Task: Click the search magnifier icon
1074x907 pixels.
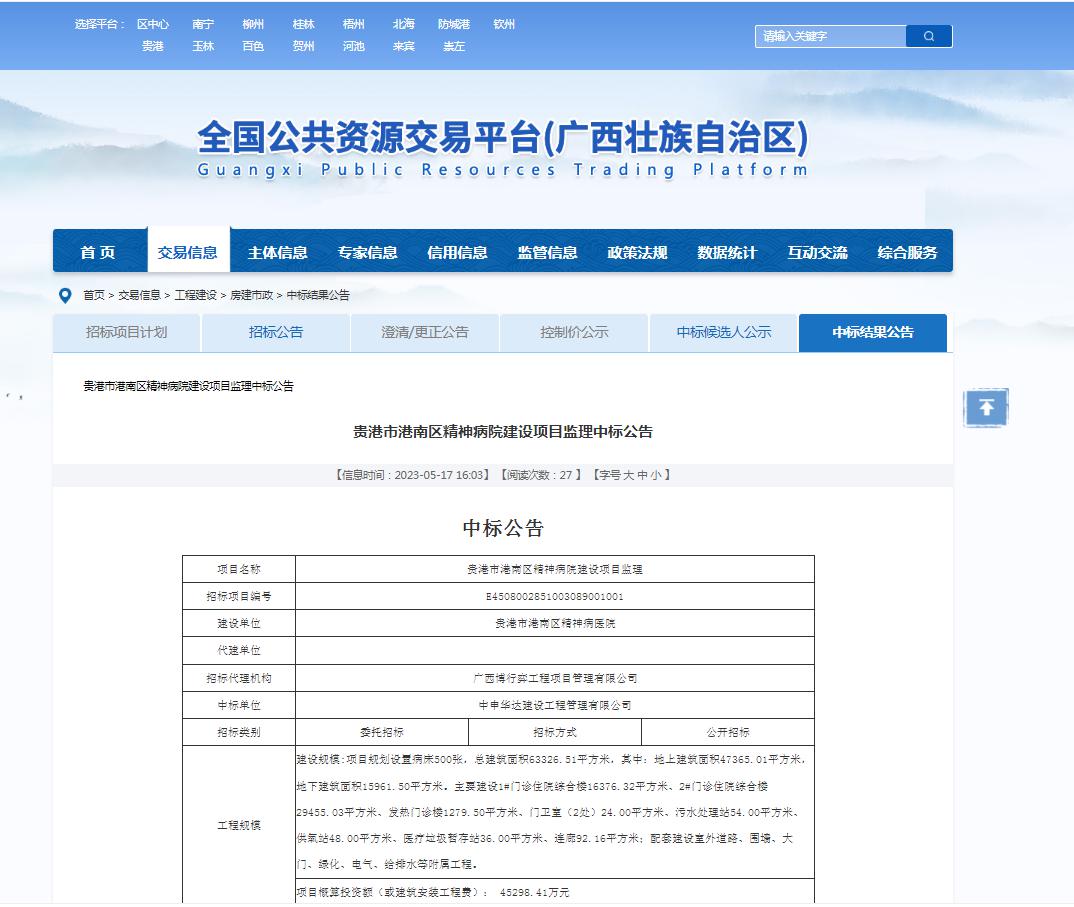Action: pyautogui.click(x=929, y=36)
